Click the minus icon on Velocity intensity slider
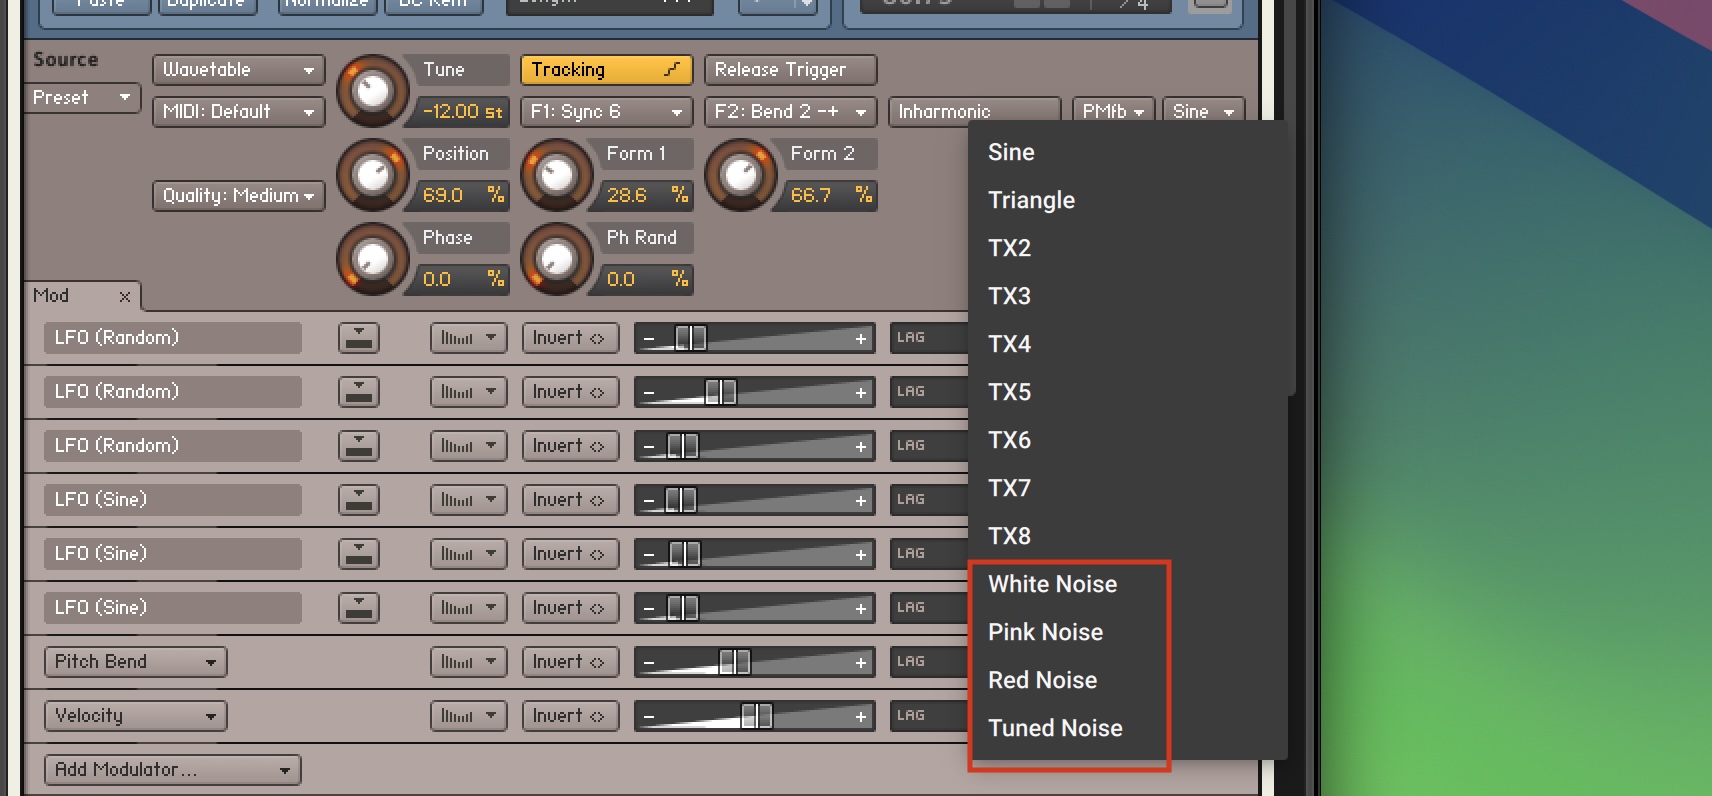 [649, 717]
